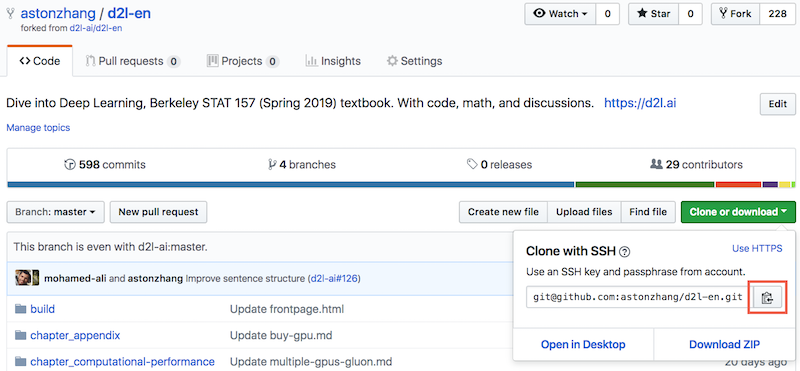Open the Update buy-gpu.md commit message

coord(281,335)
